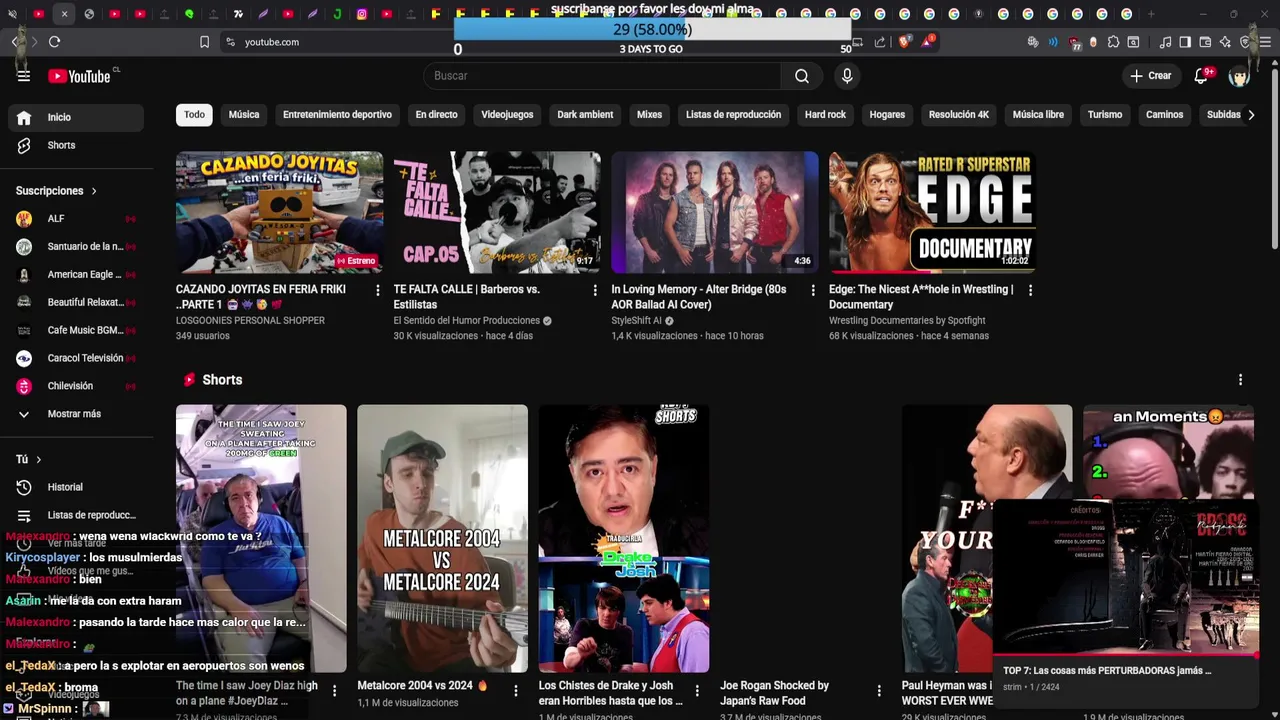Select the Videojuegos filter chip

click(x=507, y=115)
